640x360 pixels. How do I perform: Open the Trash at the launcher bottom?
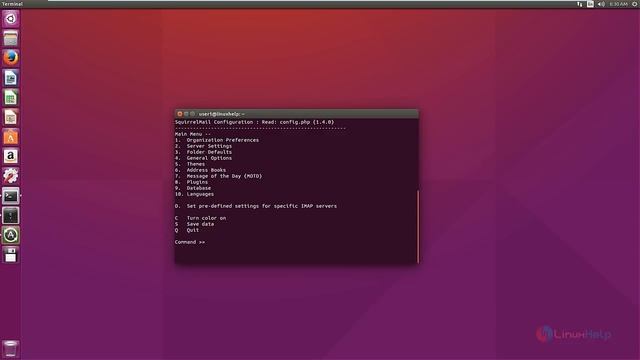(x=11, y=349)
